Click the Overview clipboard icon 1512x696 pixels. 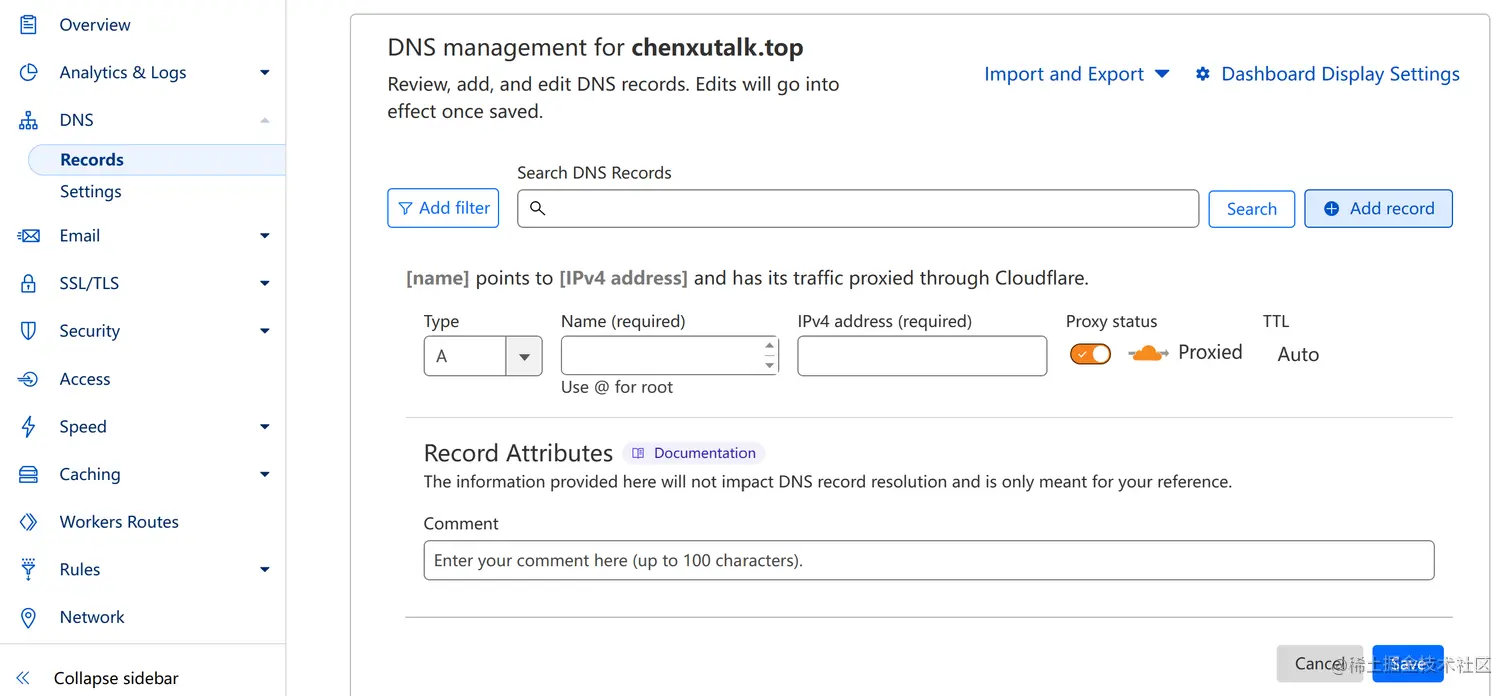(29, 24)
